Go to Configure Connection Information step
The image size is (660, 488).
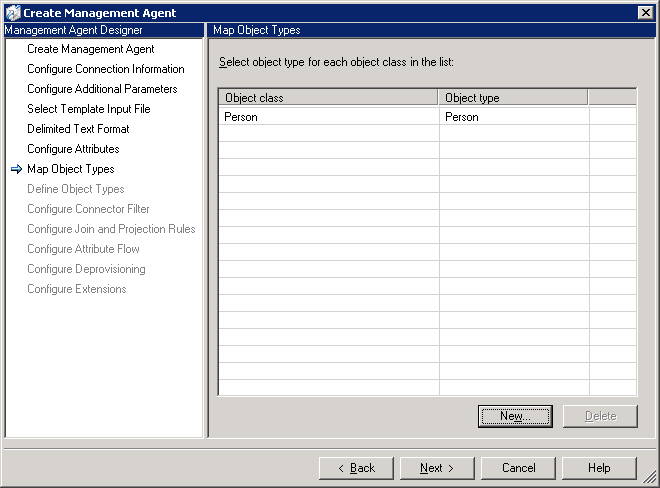[x=106, y=69]
